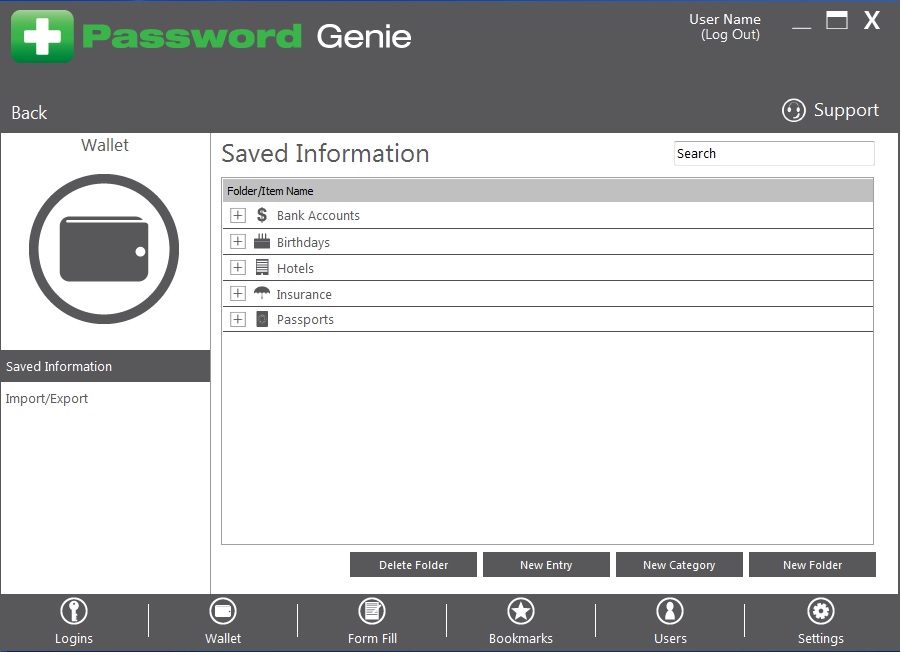The height and width of the screenshot is (652, 902).
Task: Click the Users label in bottom bar
Action: pyautogui.click(x=670, y=638)
